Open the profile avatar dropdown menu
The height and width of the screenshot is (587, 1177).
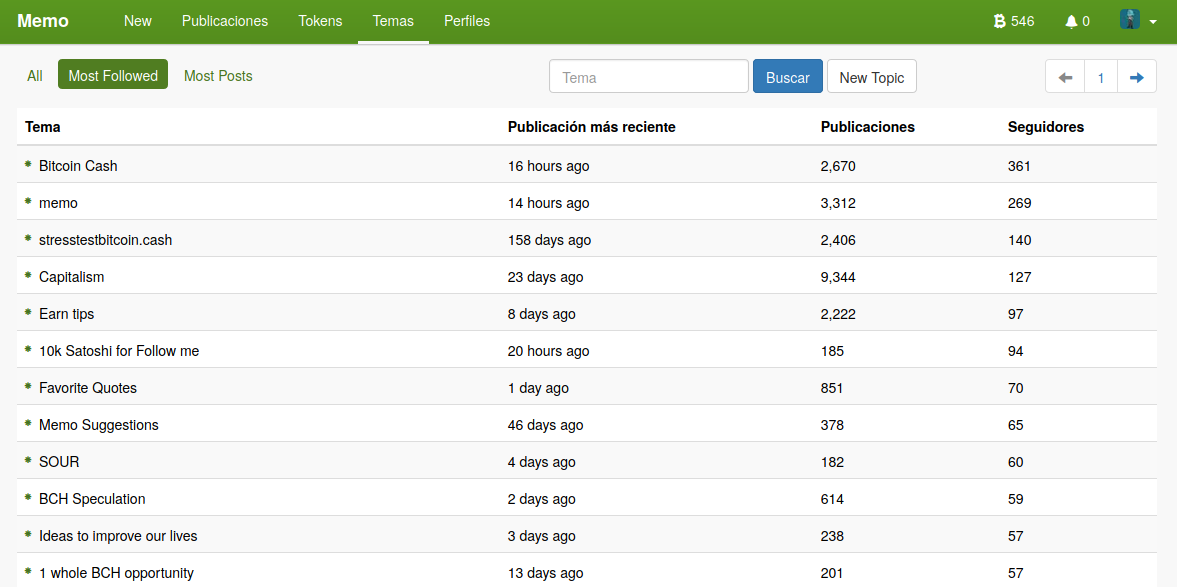(1138, 21)
